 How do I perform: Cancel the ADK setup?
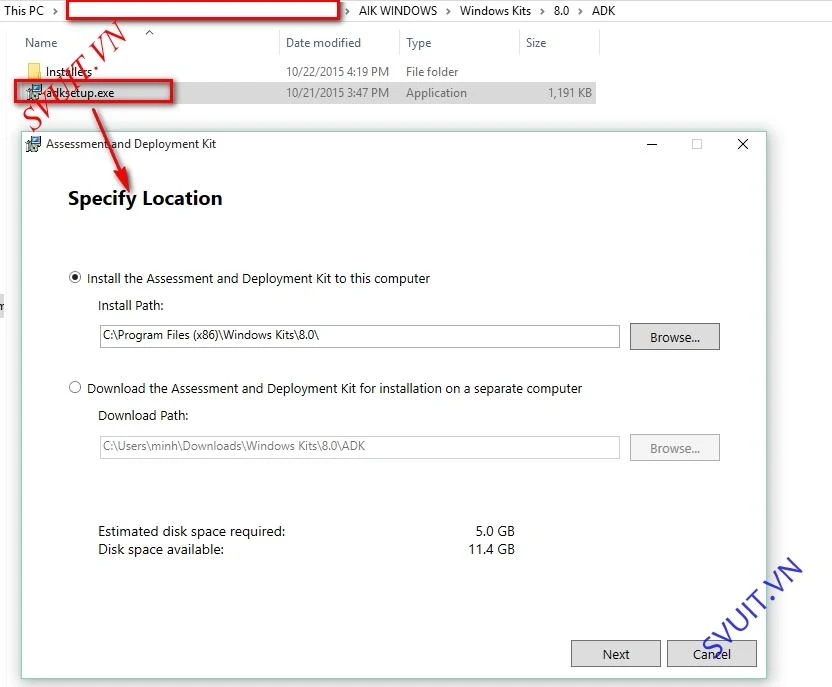click(x=712, y=654)
